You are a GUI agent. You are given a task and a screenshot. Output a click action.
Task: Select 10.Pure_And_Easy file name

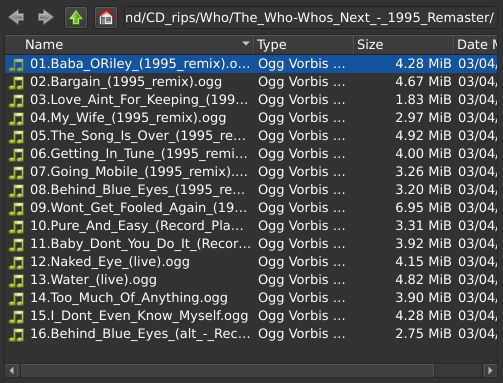pyautogui.click(x=137, y=226)
